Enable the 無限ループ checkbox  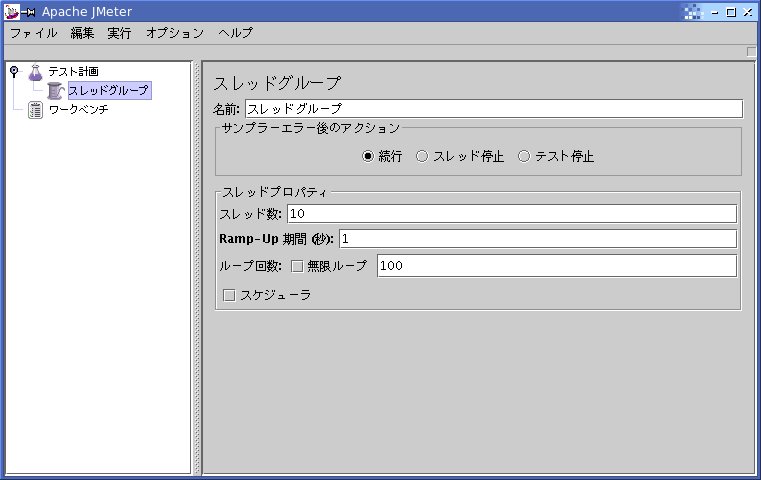[297, 266]
